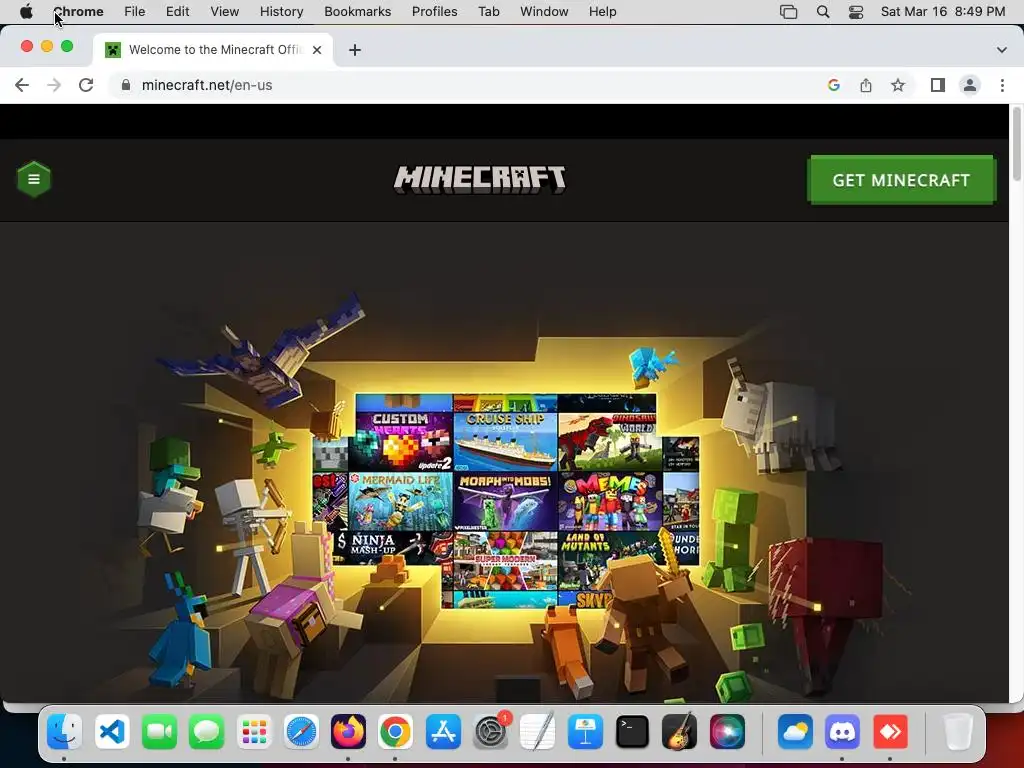Click the Cruise Ship thumbnail

click(x=505, y=441)
